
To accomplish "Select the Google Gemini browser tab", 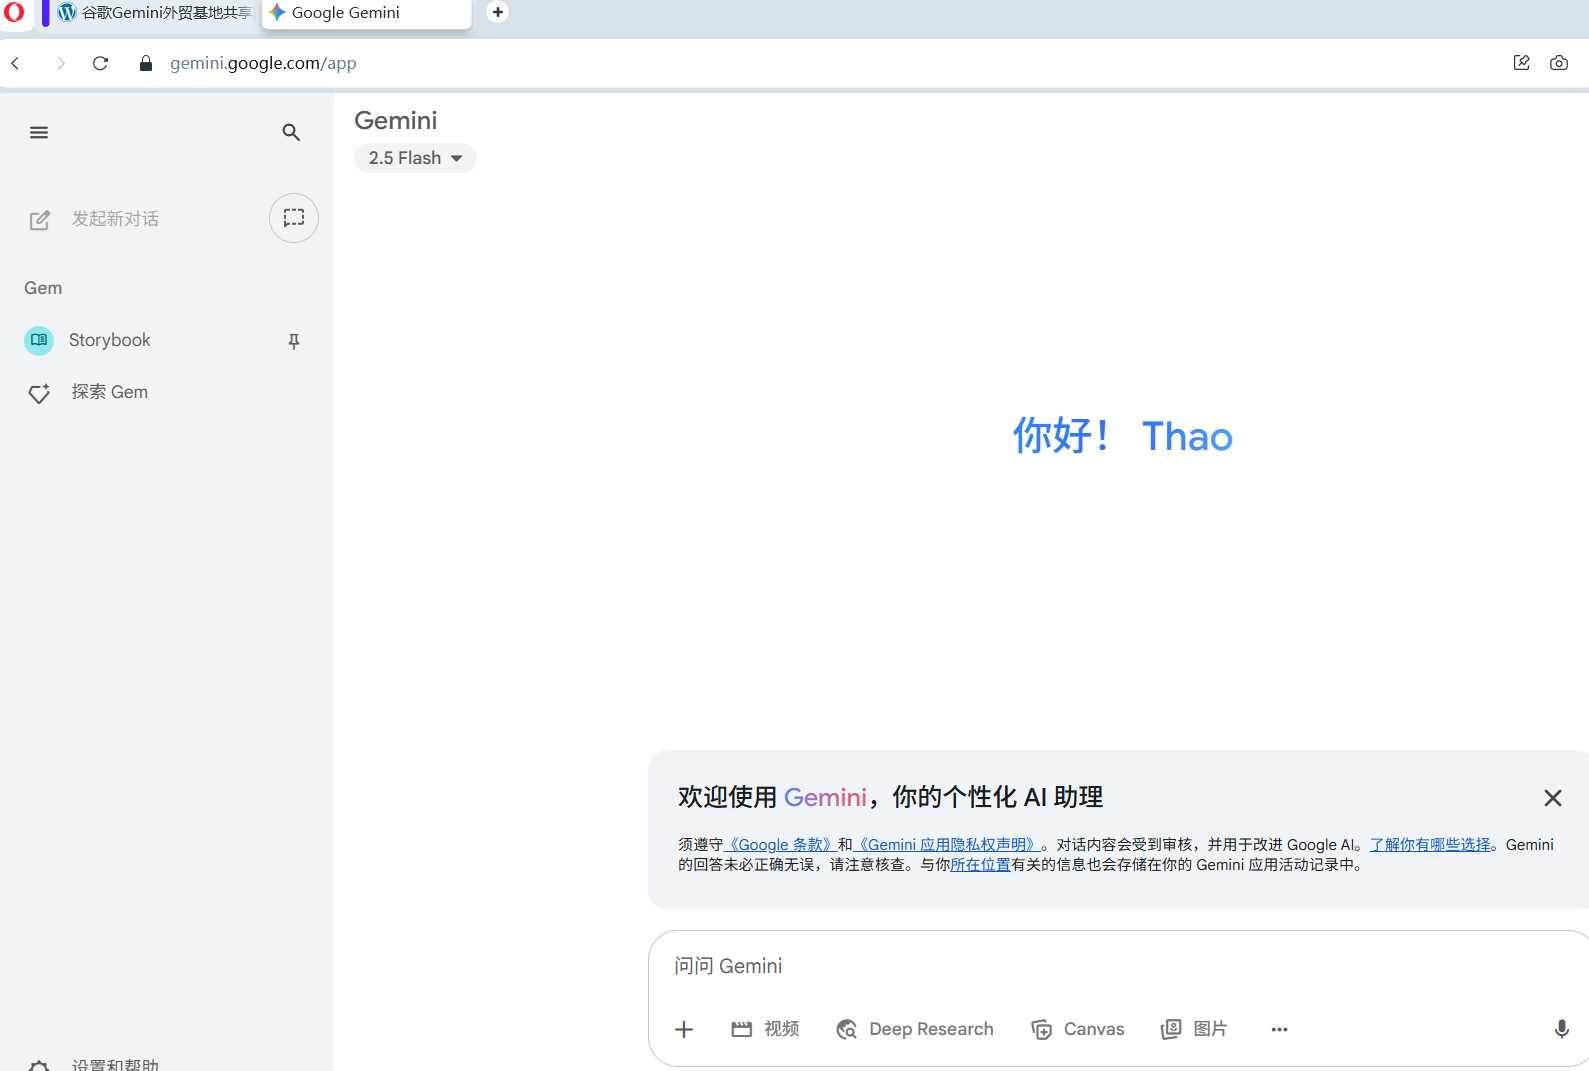I will [x=366, y=13].
